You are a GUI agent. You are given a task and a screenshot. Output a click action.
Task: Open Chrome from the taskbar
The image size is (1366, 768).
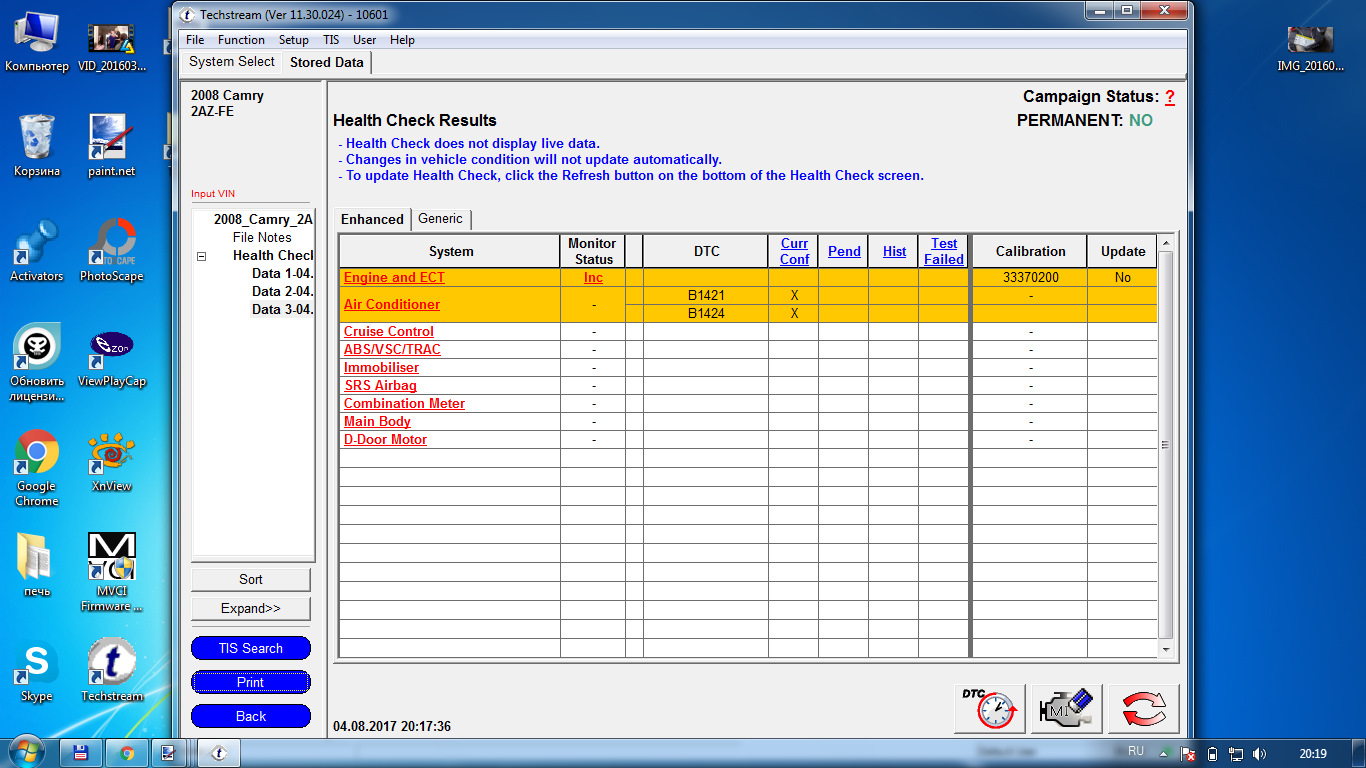tap(127, 753)
